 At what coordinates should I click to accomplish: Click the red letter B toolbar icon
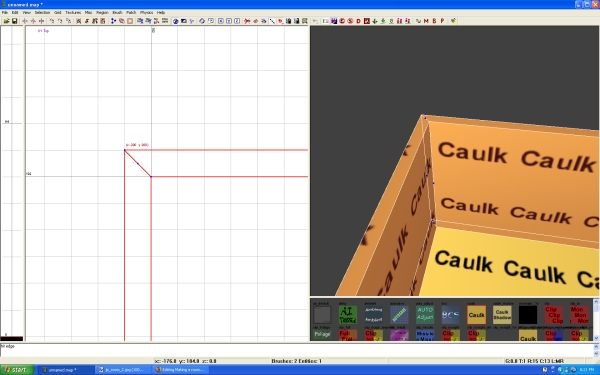pos(434,21)
